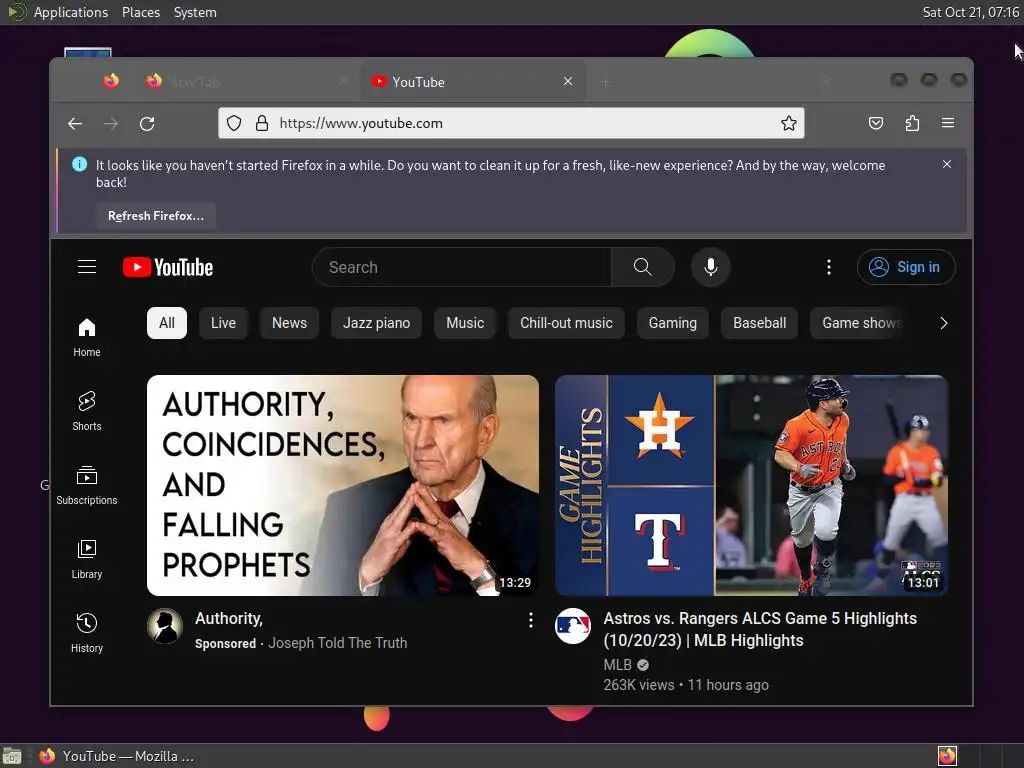Image resolution: width=1024 pixels, height=768 pixels.
Task: Open the Places menu
Action: click(140, 12)
